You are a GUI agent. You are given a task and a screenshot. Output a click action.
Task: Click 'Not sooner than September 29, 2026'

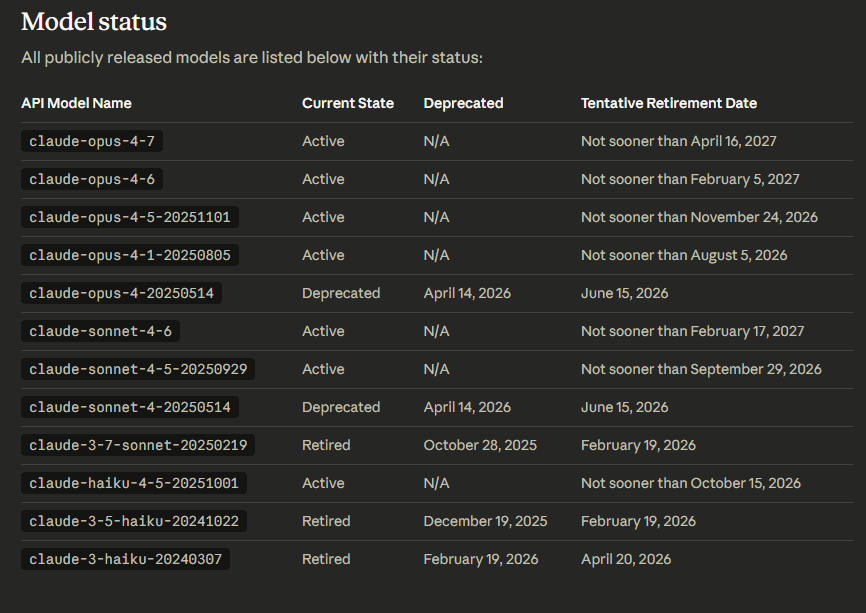pos(701,369)
